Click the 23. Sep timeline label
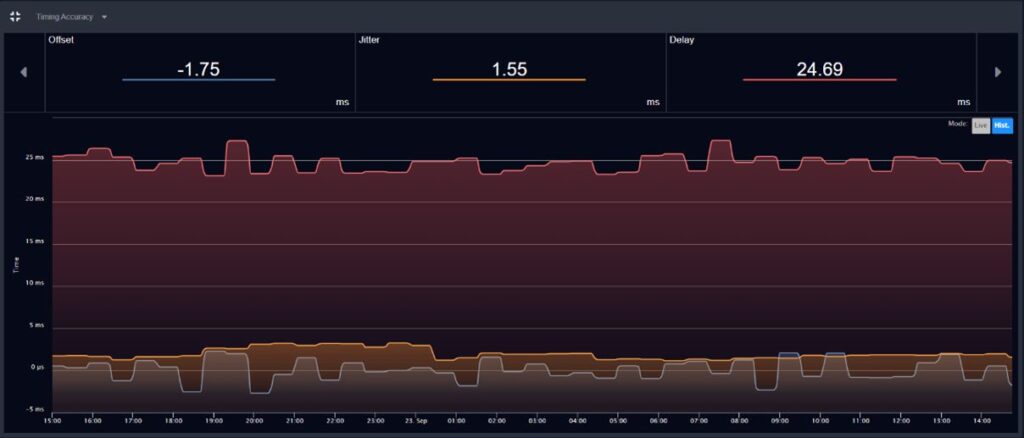 pos(415,421)
